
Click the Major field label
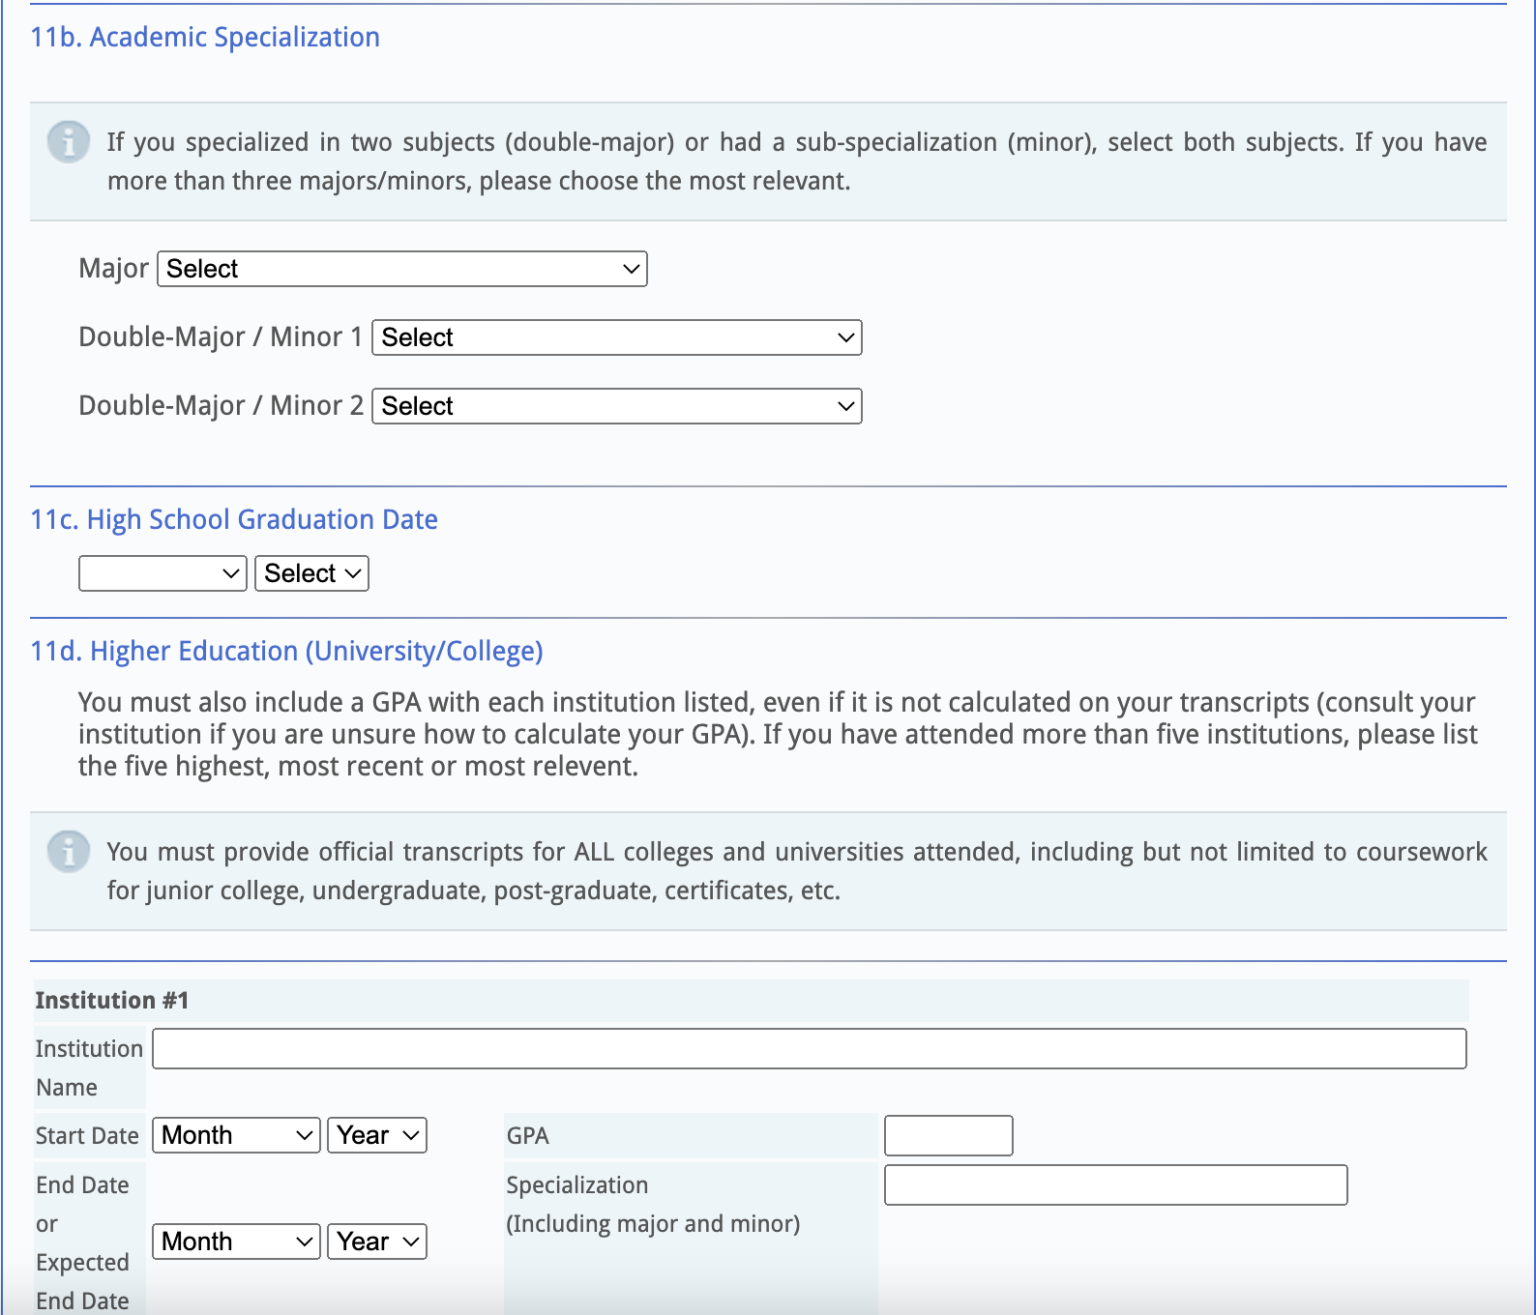(113, 269)
